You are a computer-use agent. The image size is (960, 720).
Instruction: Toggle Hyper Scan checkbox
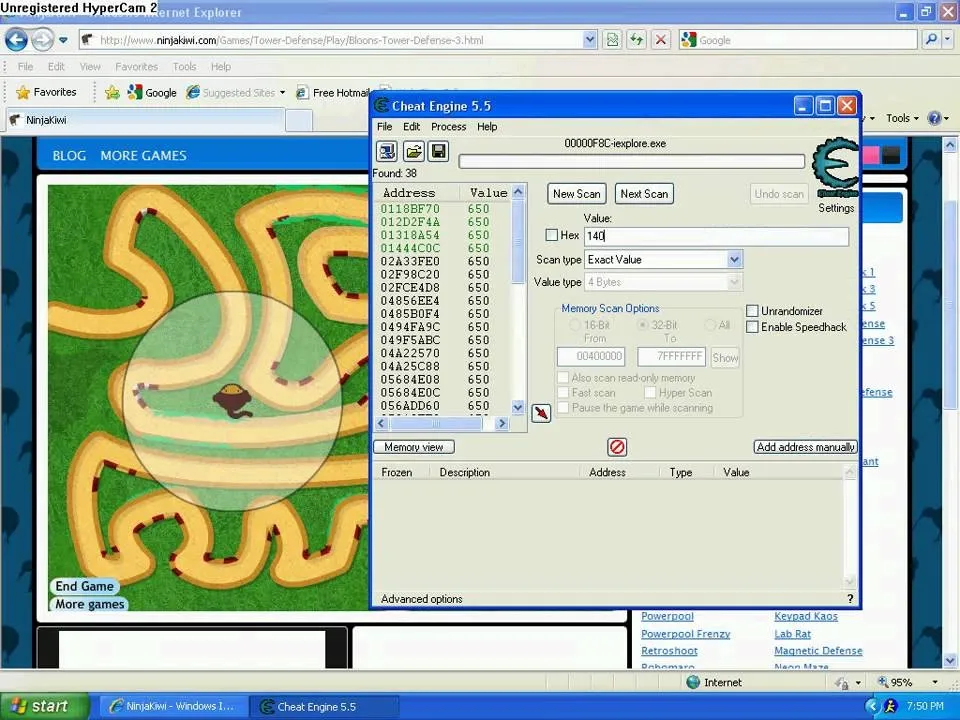click(650, 392)
